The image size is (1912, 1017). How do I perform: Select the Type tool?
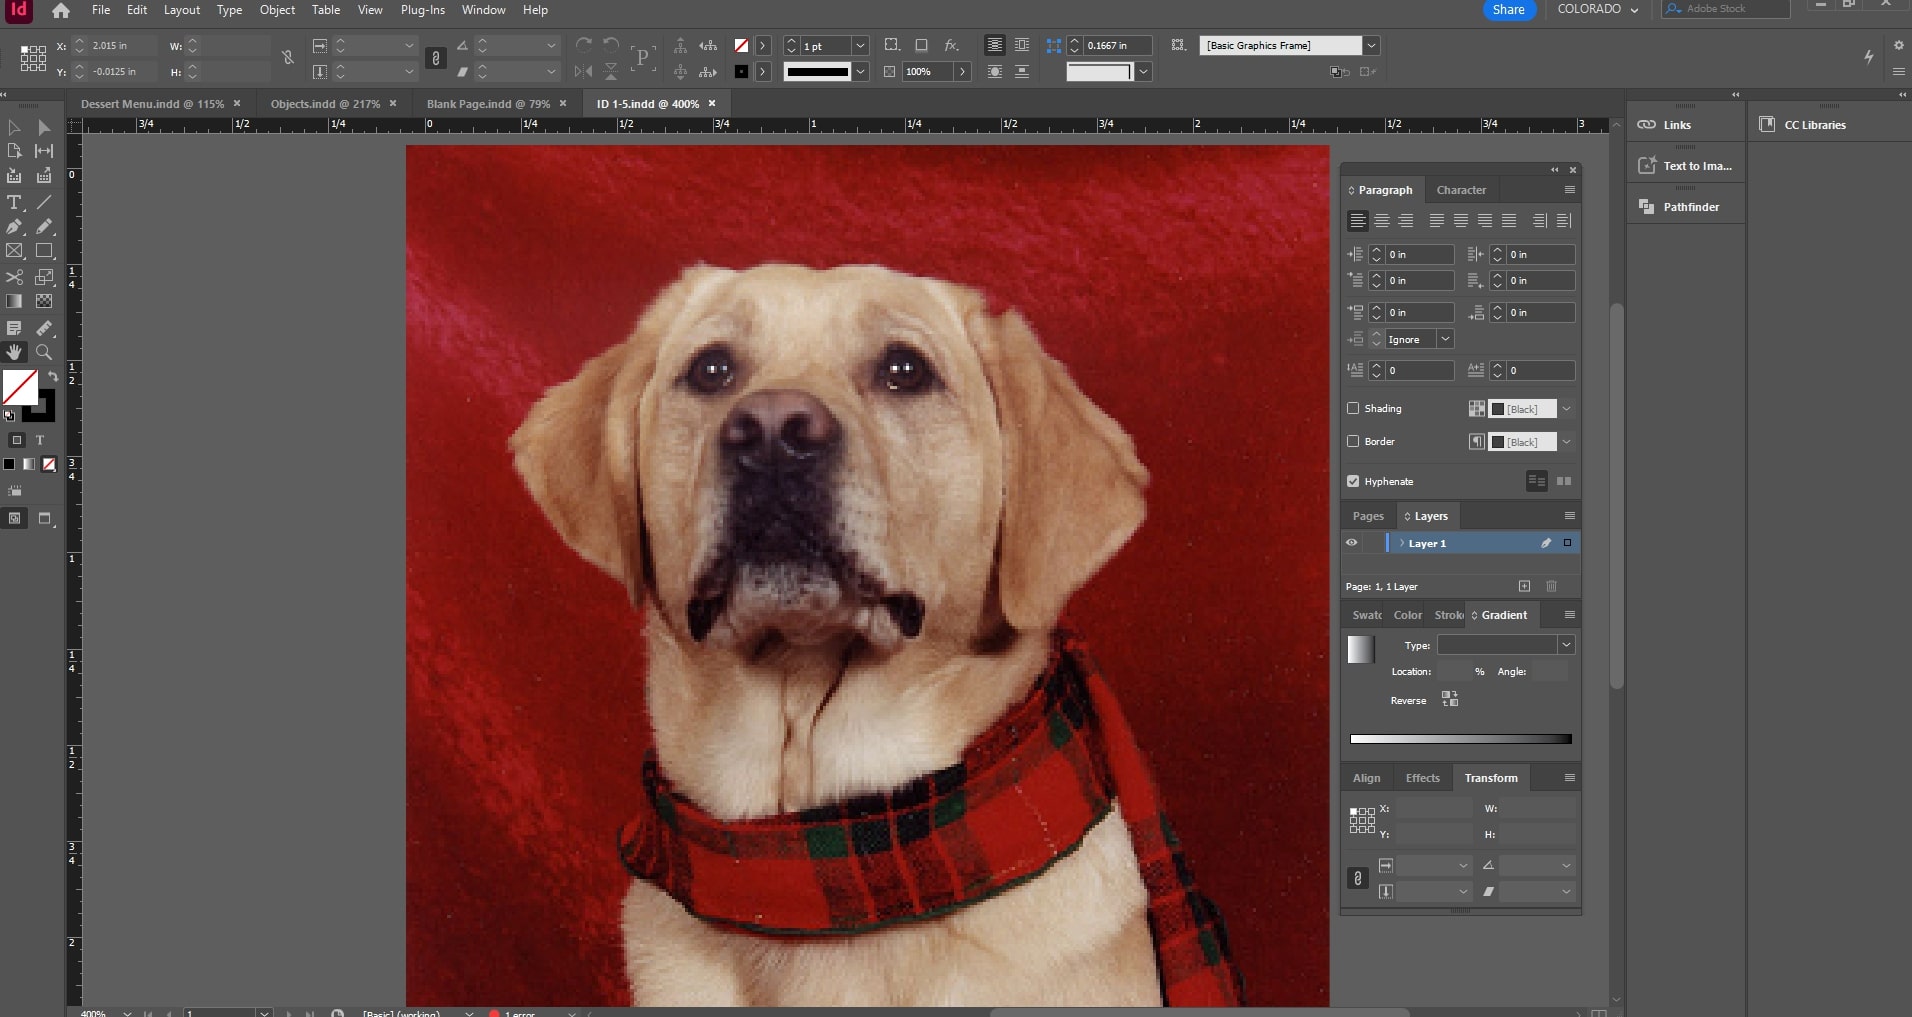[x=14, y=202]
